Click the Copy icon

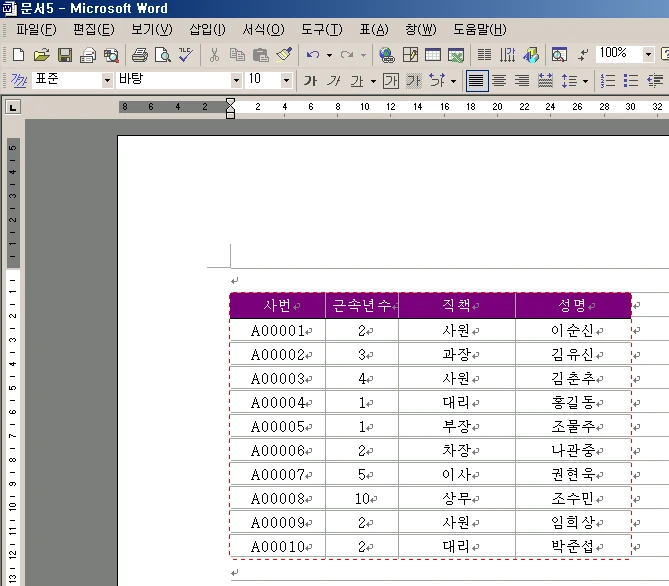click(x=237, y=55)
